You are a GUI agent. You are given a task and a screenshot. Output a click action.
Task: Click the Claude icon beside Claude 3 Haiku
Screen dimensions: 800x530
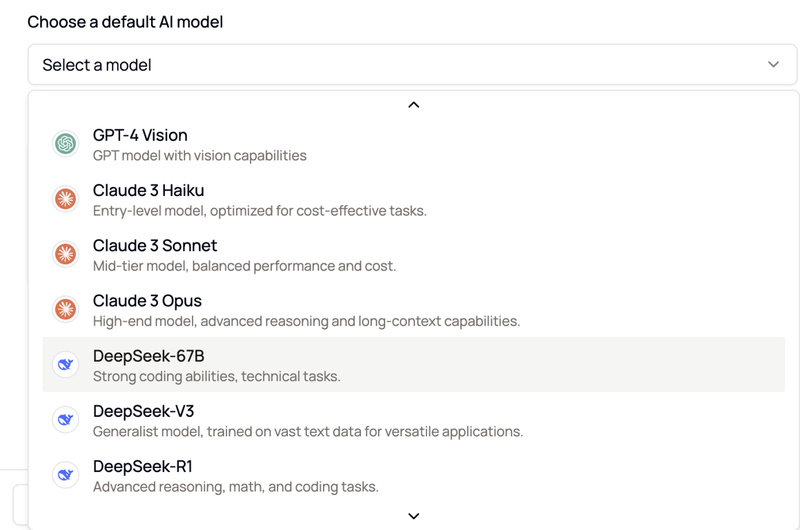(x=66, y=199)
